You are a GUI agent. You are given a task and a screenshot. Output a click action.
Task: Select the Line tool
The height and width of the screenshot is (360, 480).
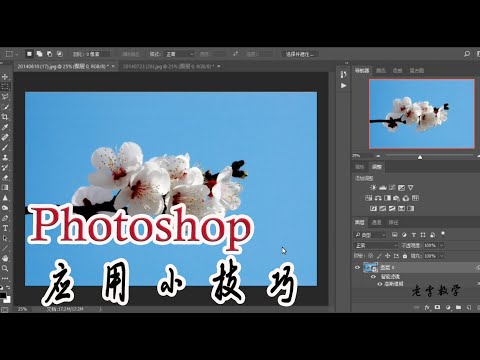[x=5, y=248]
